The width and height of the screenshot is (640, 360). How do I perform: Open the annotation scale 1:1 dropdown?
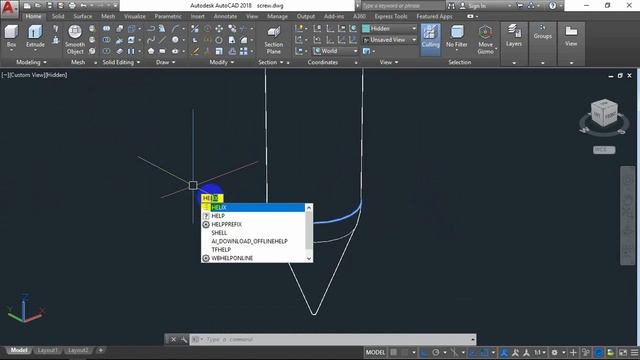pyautogui.click(x=540, y=352)
